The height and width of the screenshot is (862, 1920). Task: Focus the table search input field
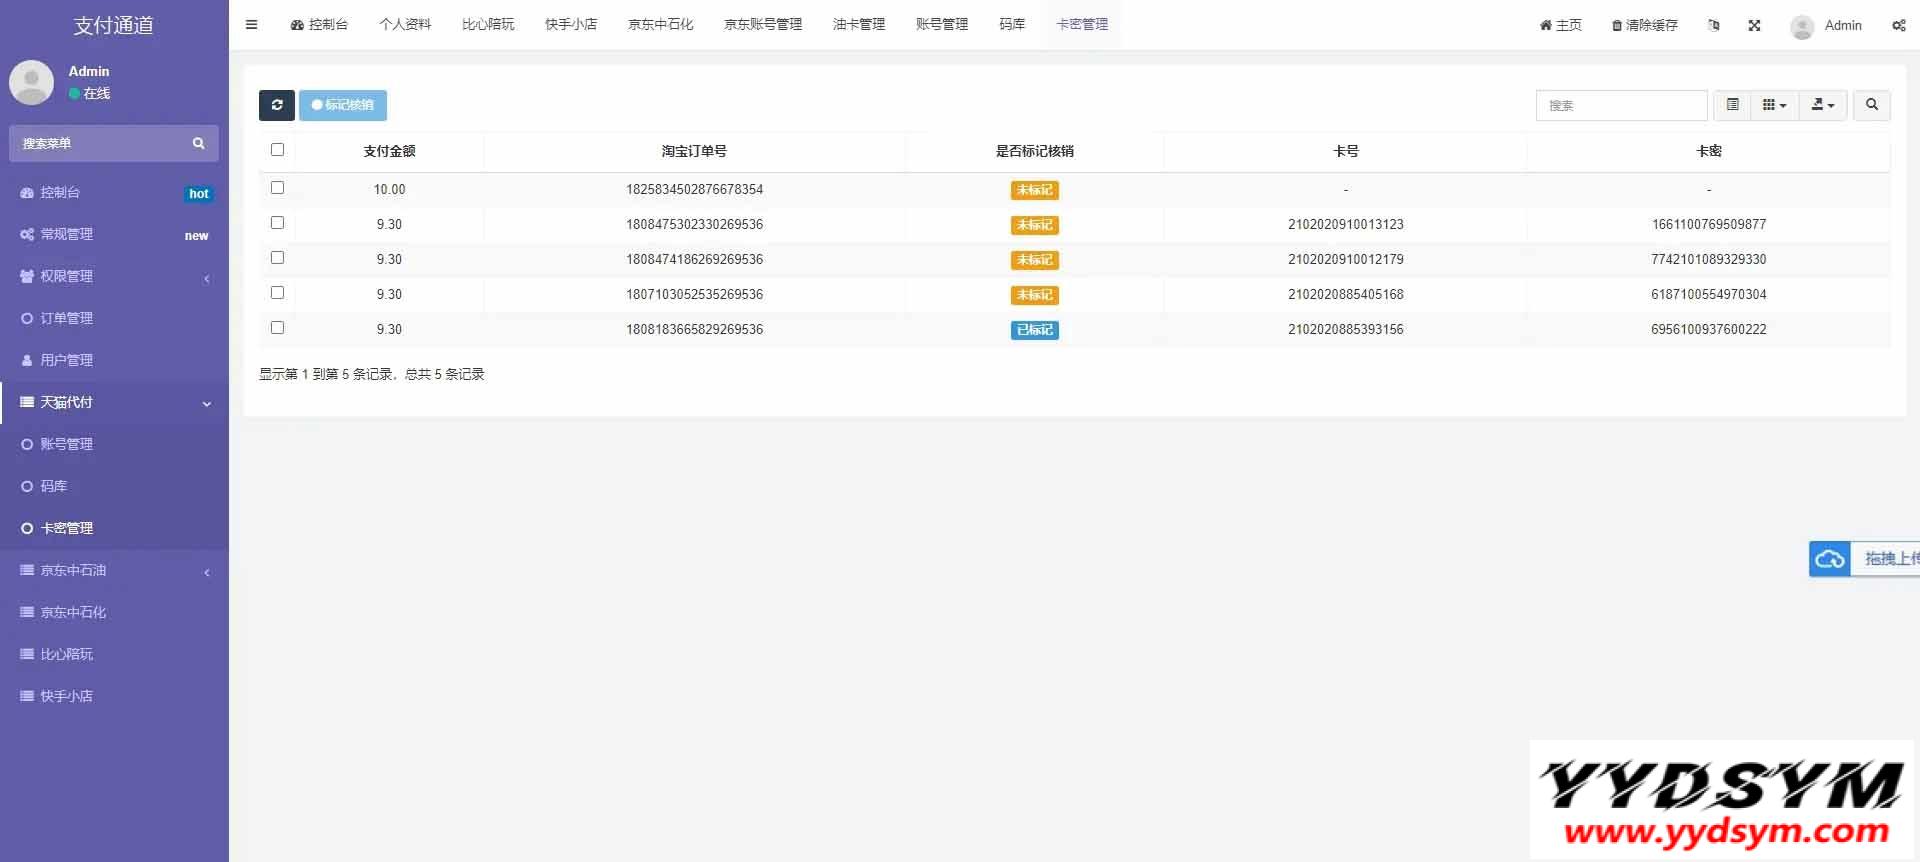click(1620, 105)
